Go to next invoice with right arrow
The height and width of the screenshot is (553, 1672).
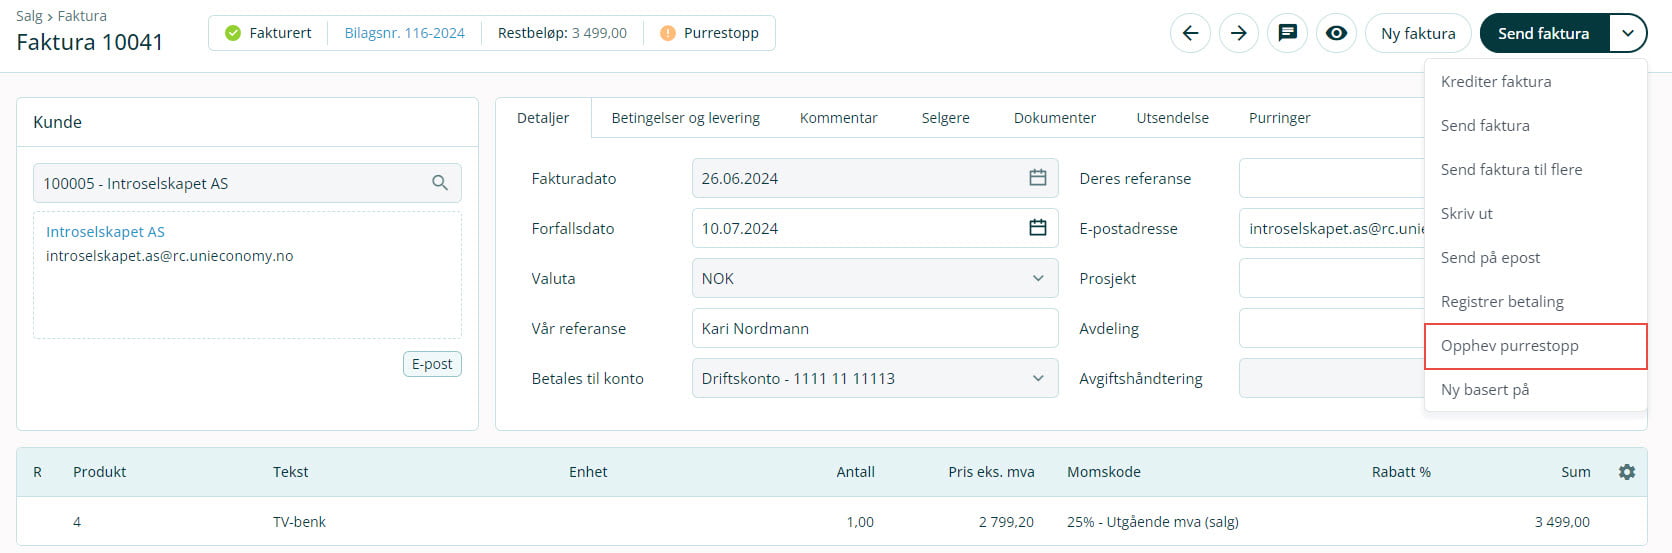point(1238,33)
